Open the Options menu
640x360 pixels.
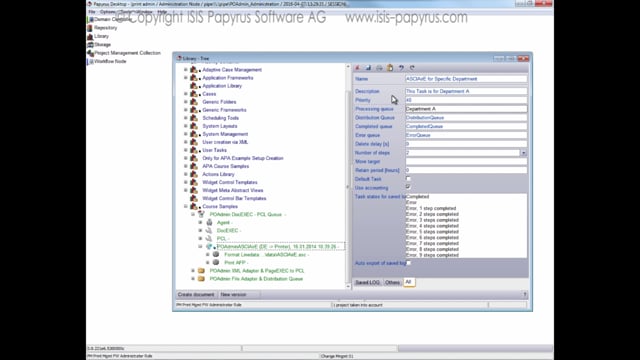[x=108, y=12]
